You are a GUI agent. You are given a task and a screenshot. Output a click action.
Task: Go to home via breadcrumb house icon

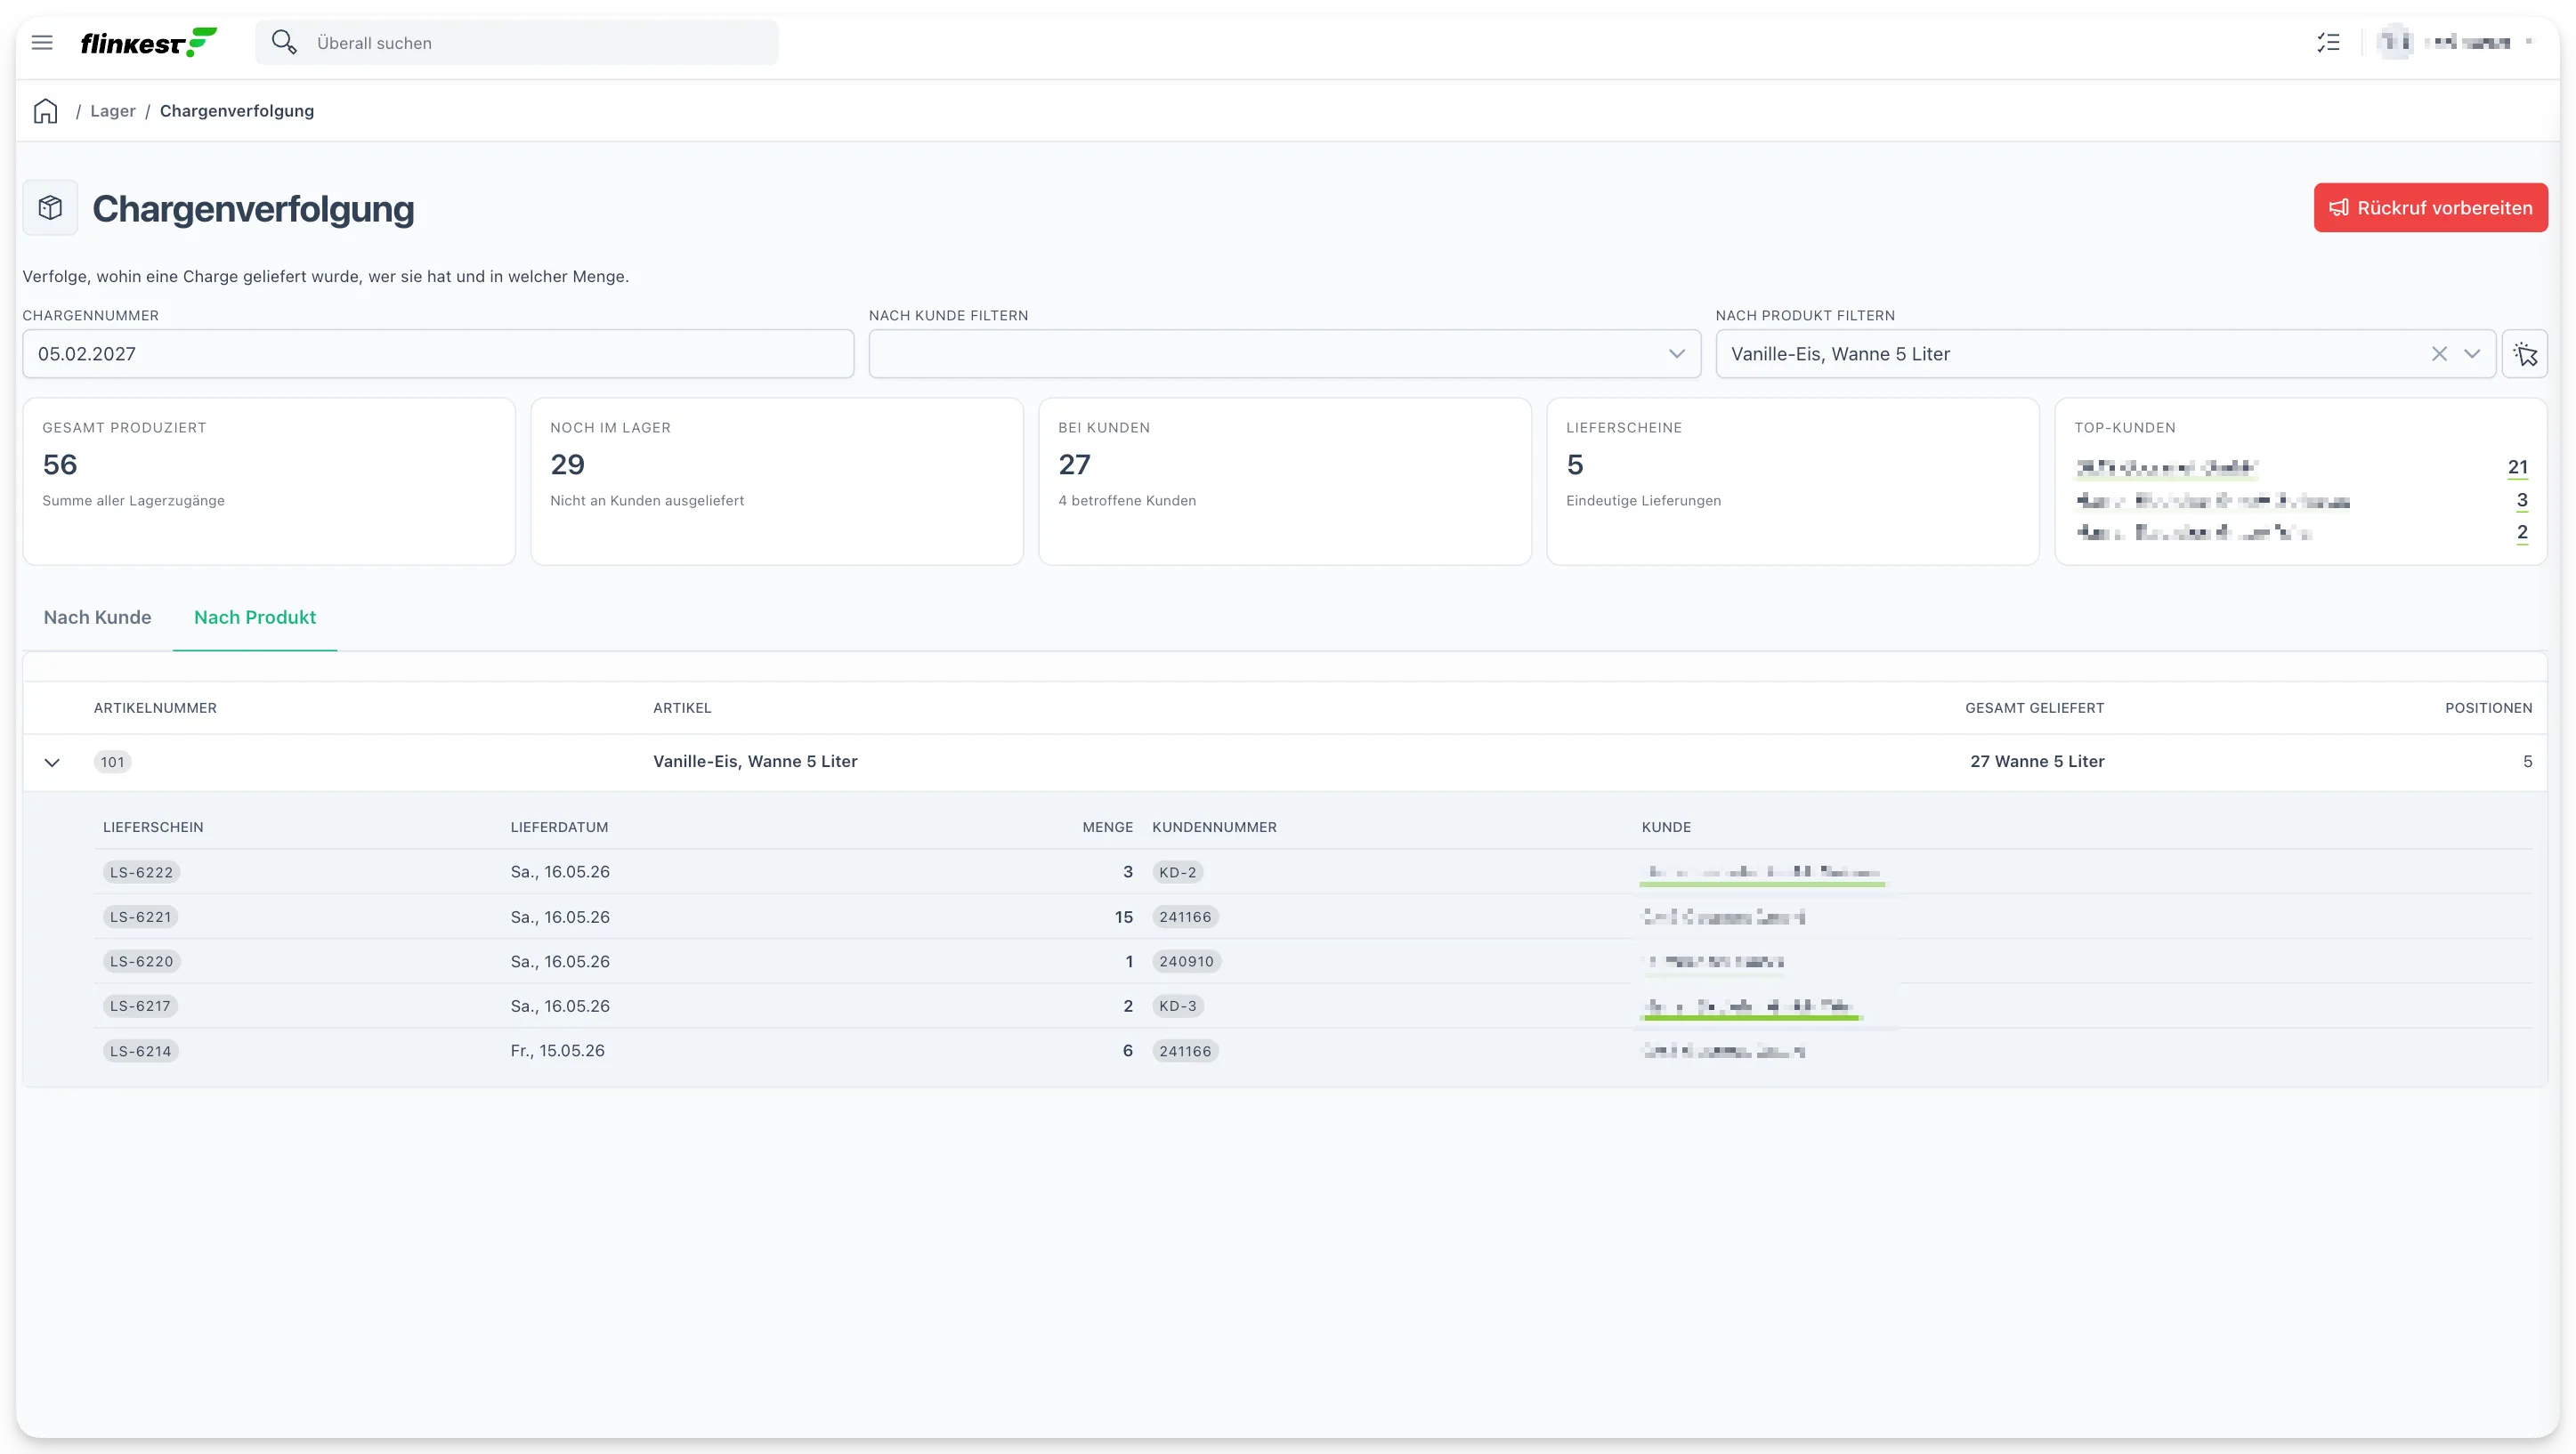46,111
